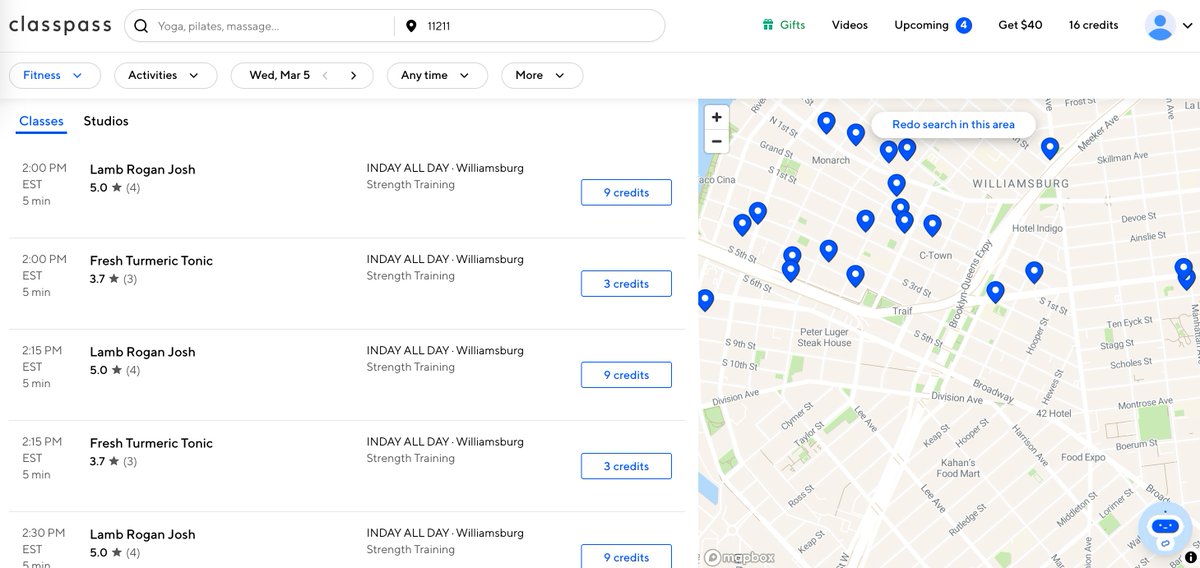The height and width of the screenshot is (568, 1200).
Task: Switch to the Studios tab
Action: pos(106,121)
